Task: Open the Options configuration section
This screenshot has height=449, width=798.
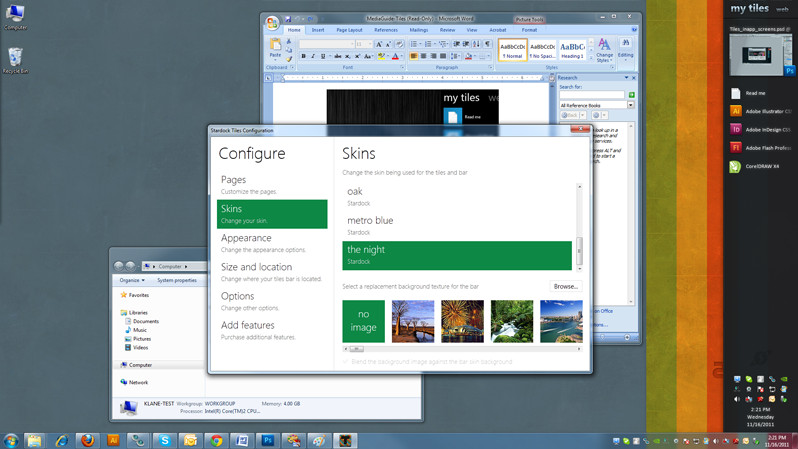Action: 272,301
